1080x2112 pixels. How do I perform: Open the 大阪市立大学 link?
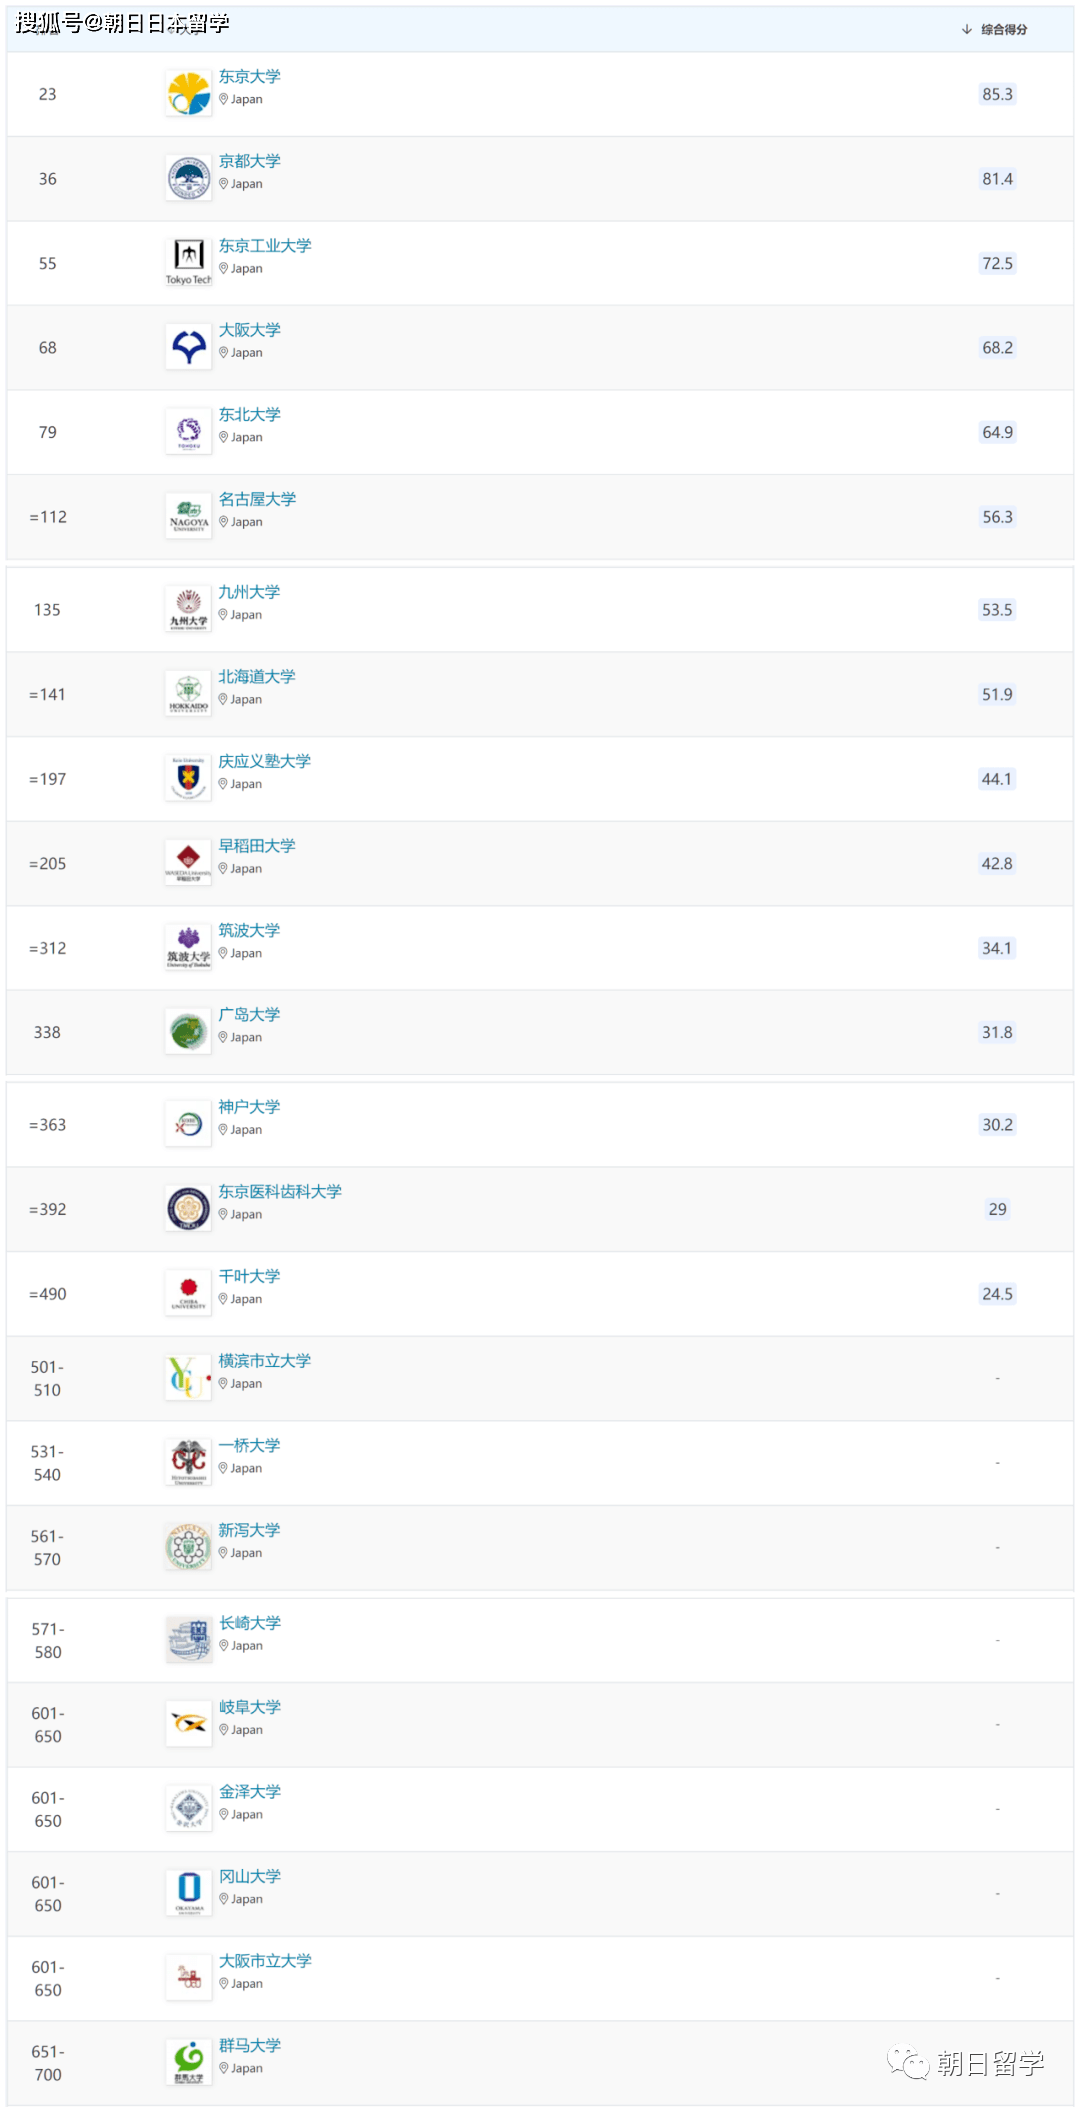click(x=265, y=1961)
